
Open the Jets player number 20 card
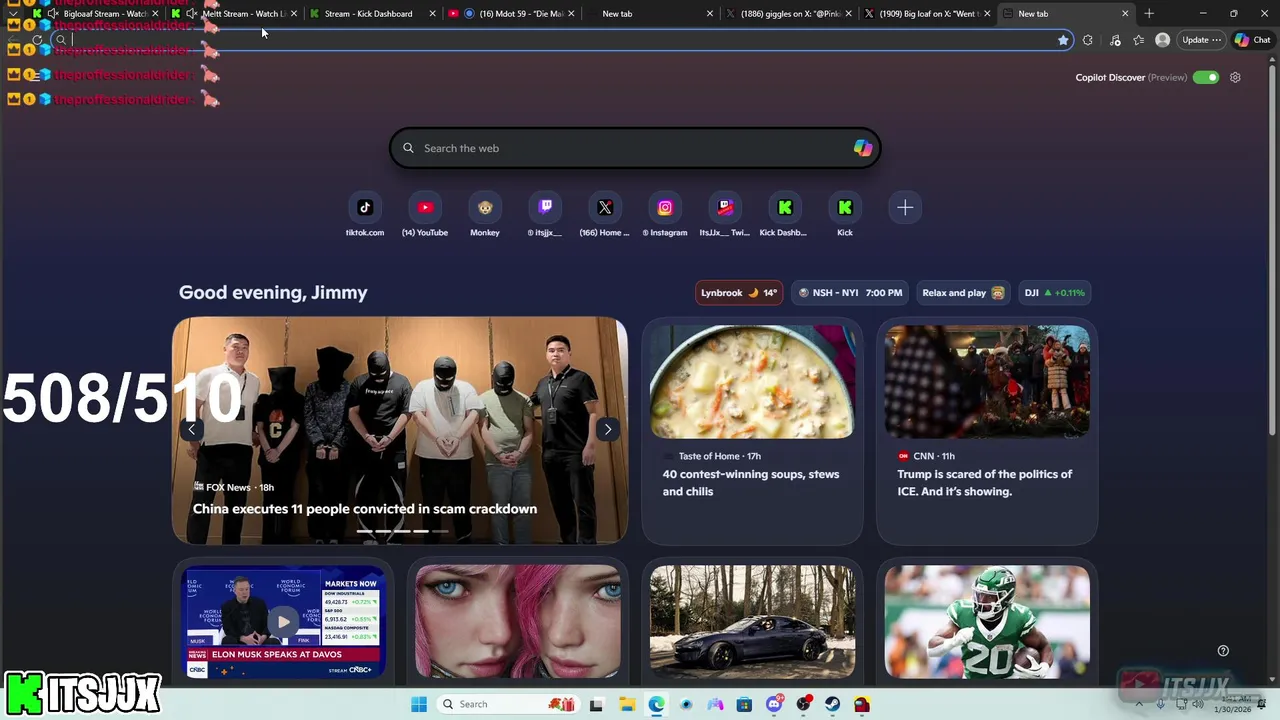click(x=987, y=622)
